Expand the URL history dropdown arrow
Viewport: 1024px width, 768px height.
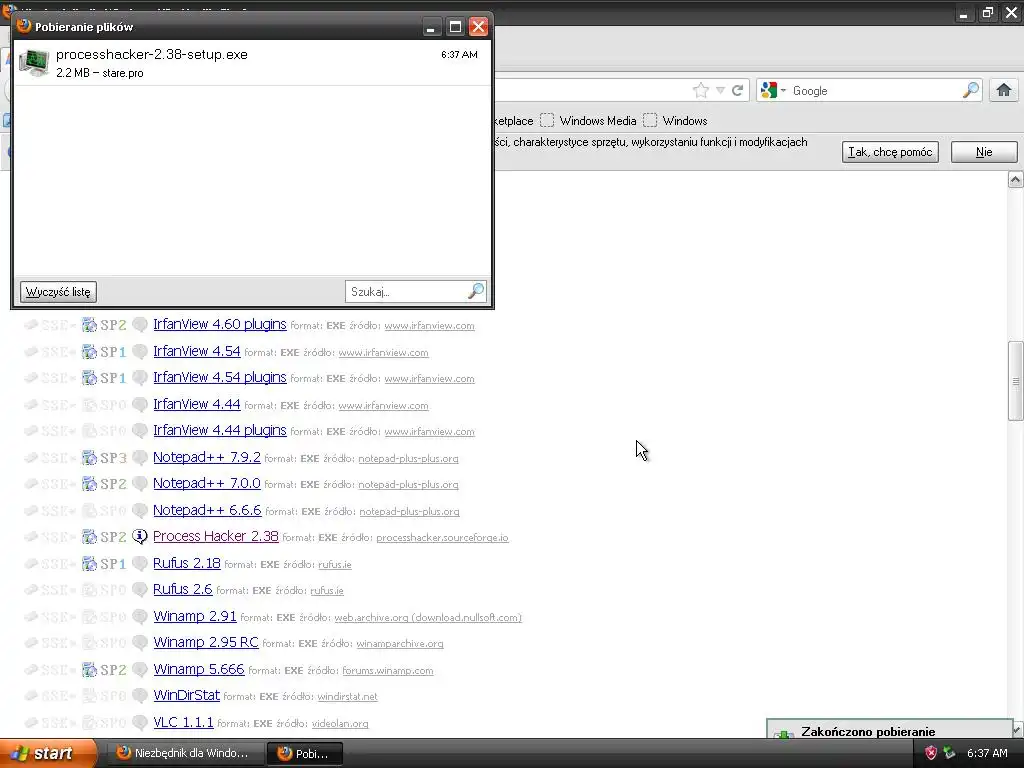(x=720, y=90)
